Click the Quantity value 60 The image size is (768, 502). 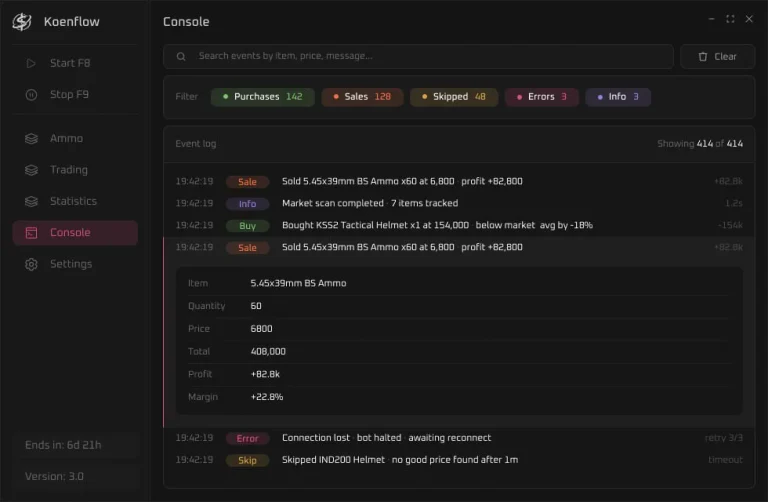click(256, 306)
